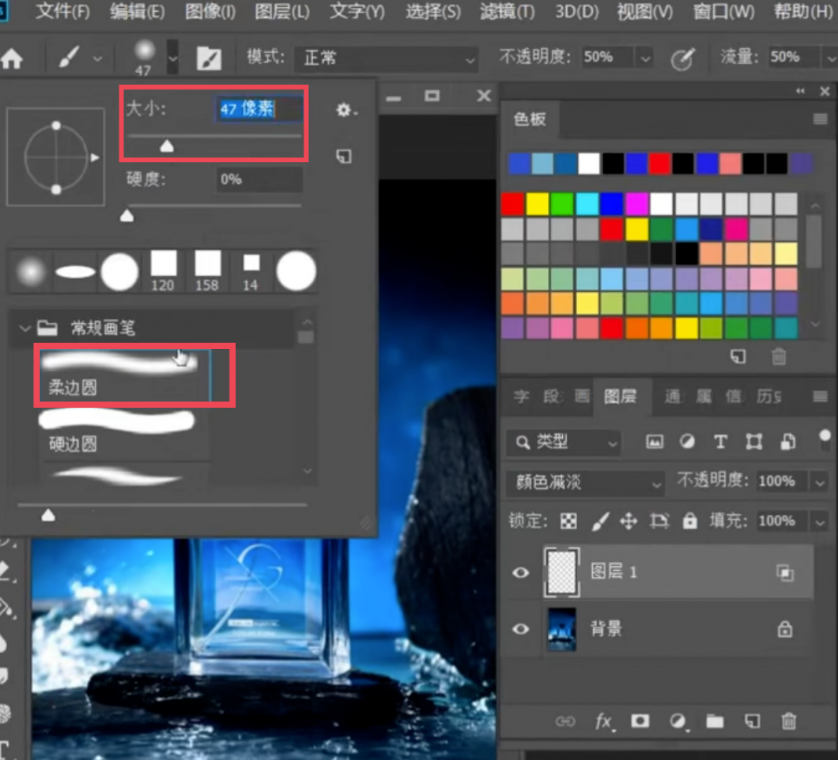The width and height of the screenshot is (838, 760).
Task: Hide 图层 1 layer visibility
Action: pos(521,572)
